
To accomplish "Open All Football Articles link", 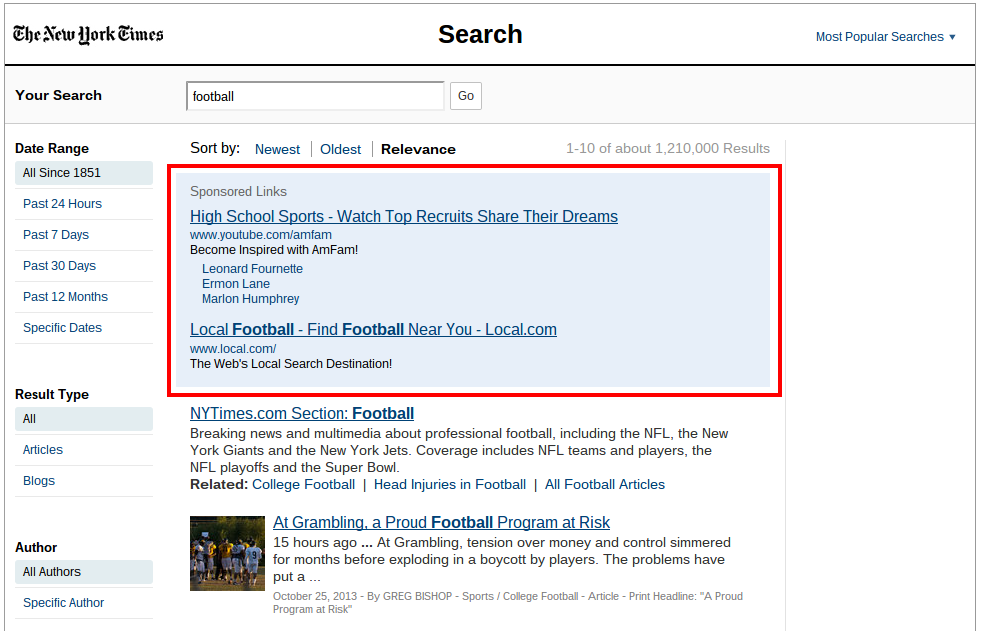I will tap(604, 484).
